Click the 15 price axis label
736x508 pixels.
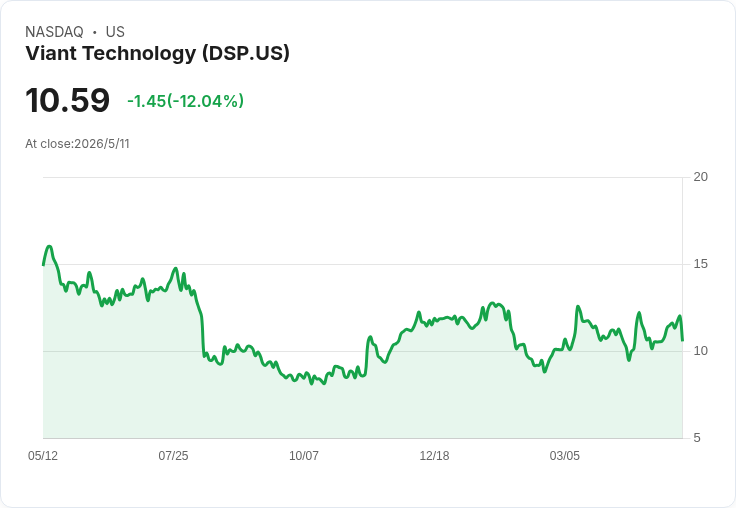700,264
